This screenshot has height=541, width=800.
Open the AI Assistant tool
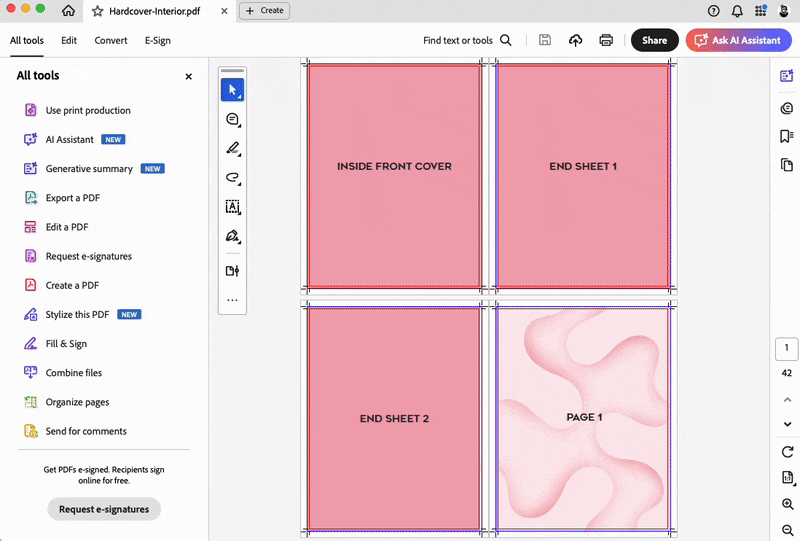(74, 139)
